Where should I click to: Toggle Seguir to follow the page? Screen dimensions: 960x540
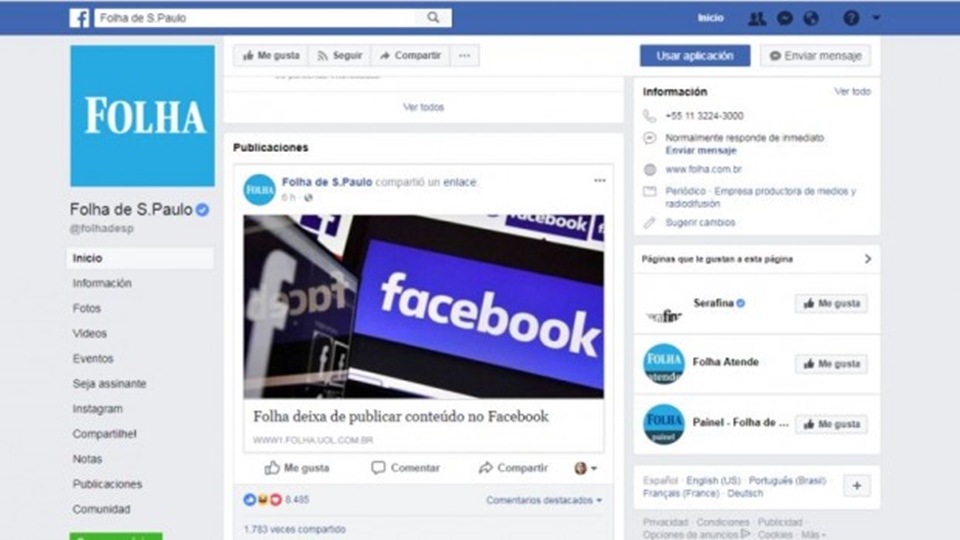(x=339, y=56)
